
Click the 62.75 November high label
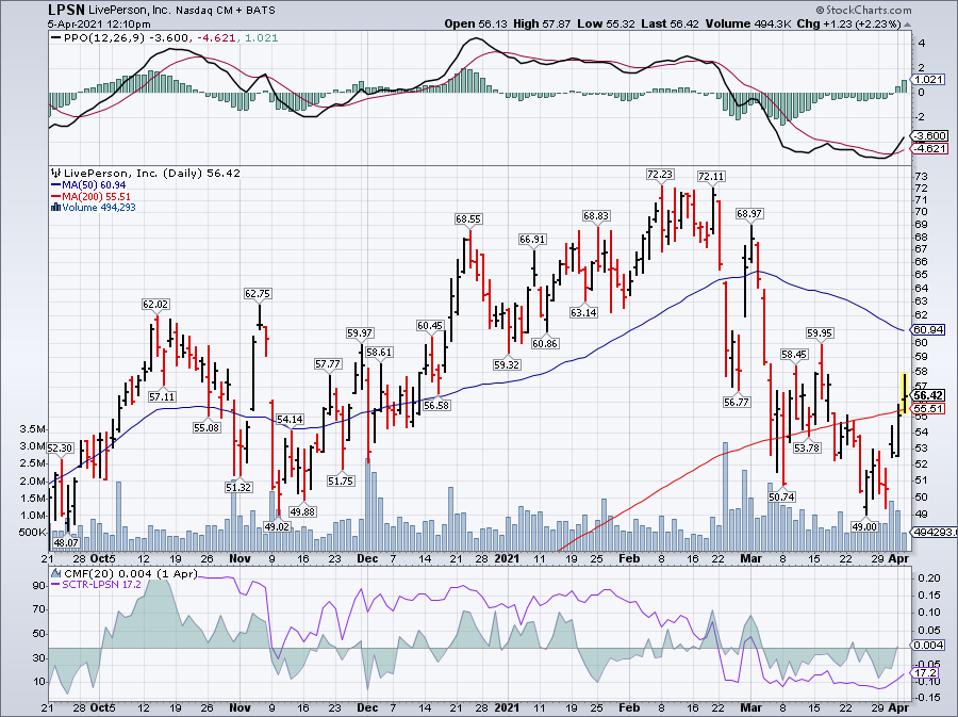point(257,293)
